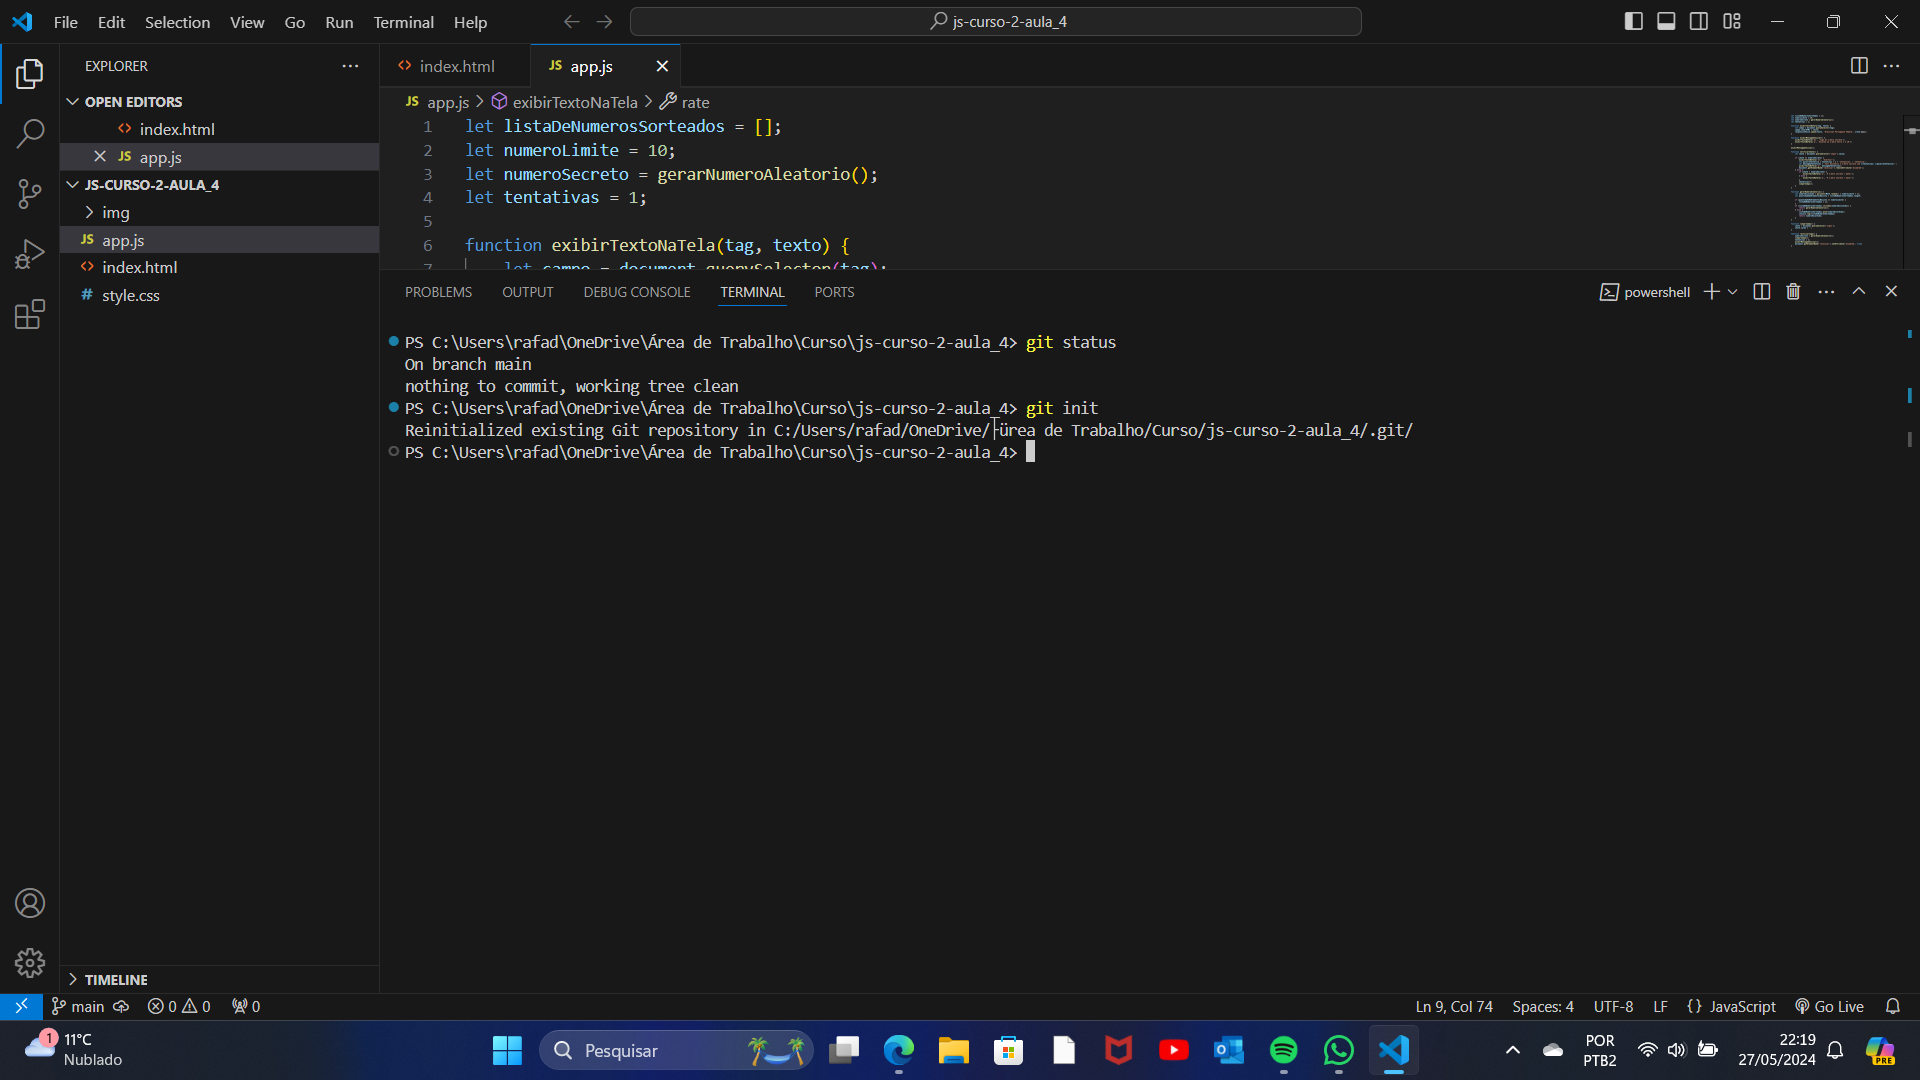Open the Explorer view in activity bar
The height and width of the screenshot is (1080, 1920).
[x=30, y=73]
